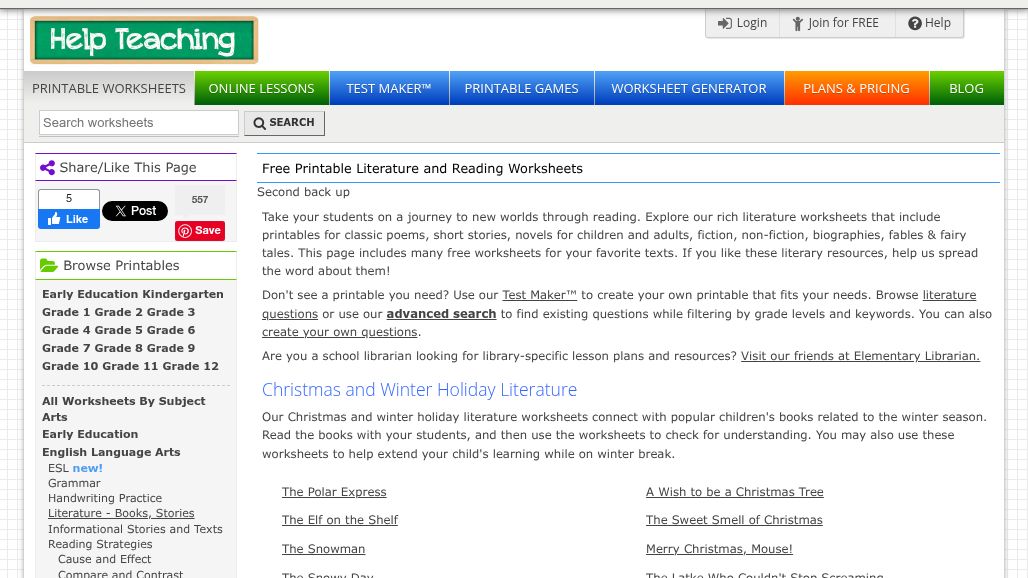Select Literature - Books, Stories in sidebar
Viewport: 1028px width, 578px height.
click(121, 513)
